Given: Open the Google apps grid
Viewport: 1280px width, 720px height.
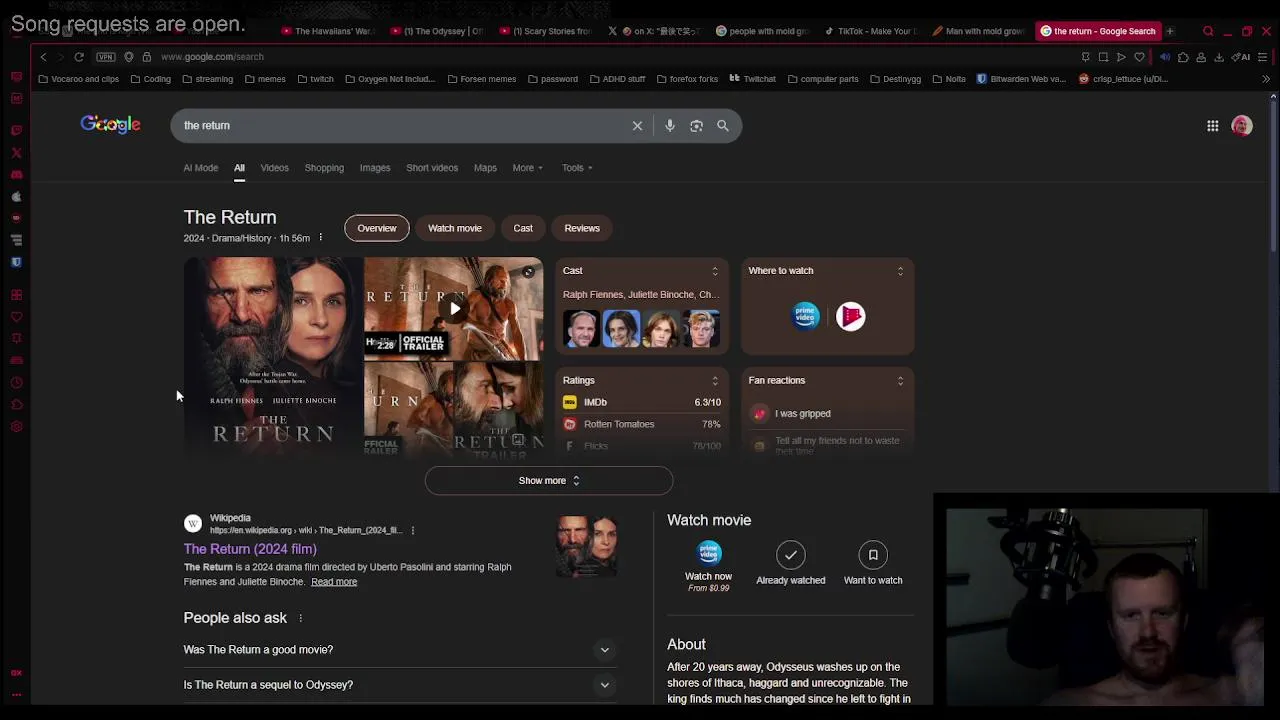Looking at the screenshot, I should tap(1212, 126).
